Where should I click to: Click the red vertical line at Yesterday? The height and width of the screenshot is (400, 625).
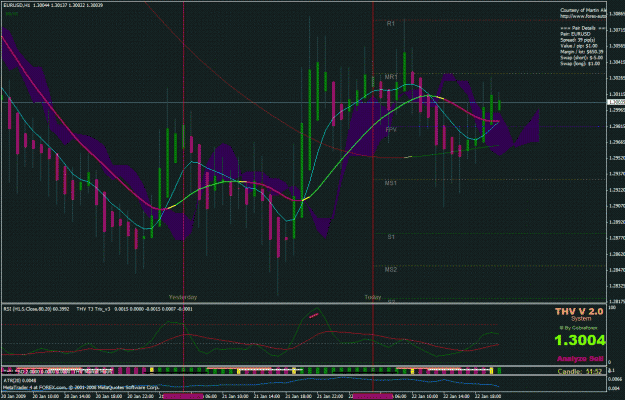183,151
